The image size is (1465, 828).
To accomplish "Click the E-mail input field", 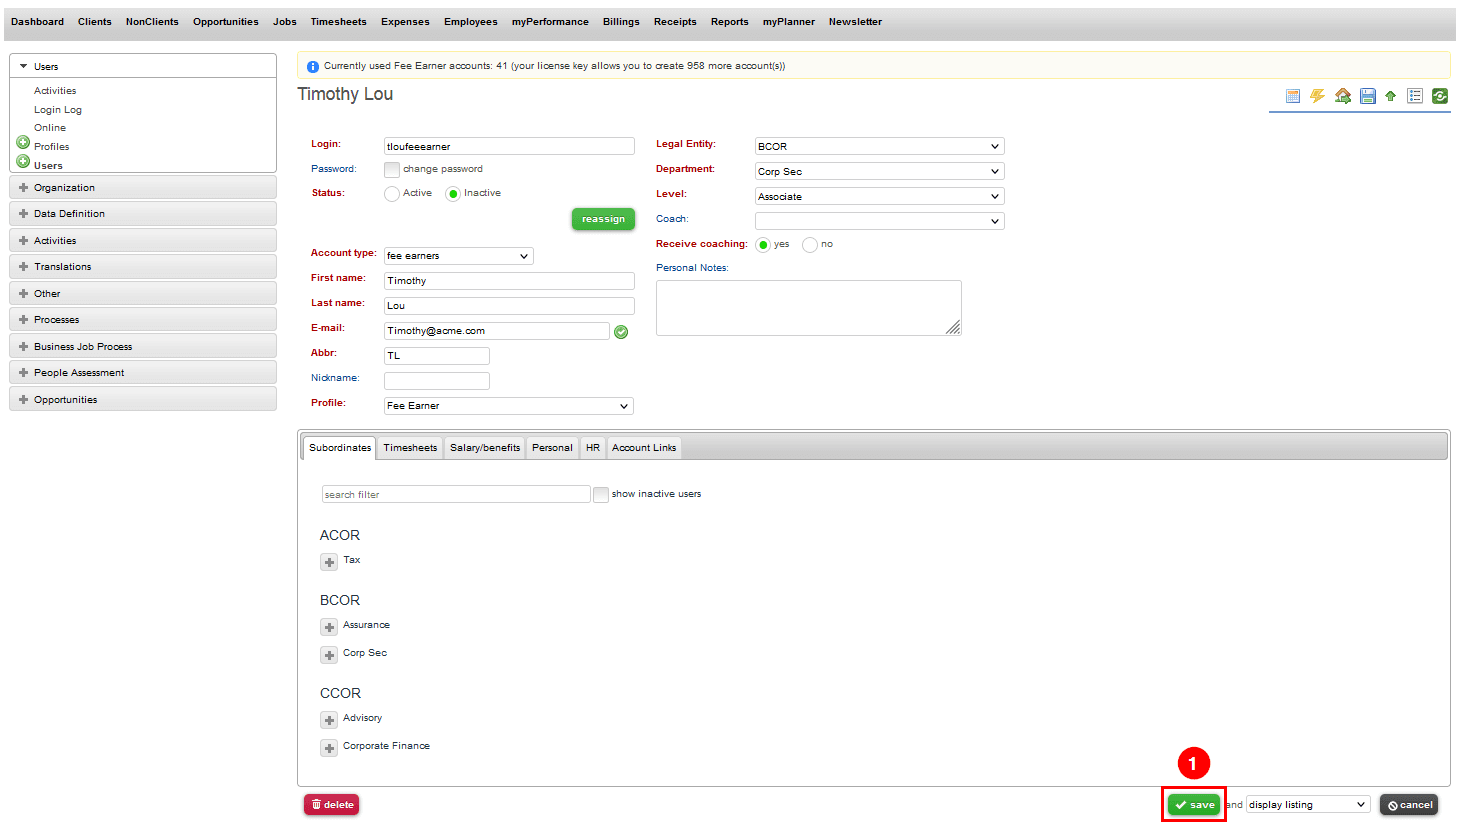I will tap(497, 331).
